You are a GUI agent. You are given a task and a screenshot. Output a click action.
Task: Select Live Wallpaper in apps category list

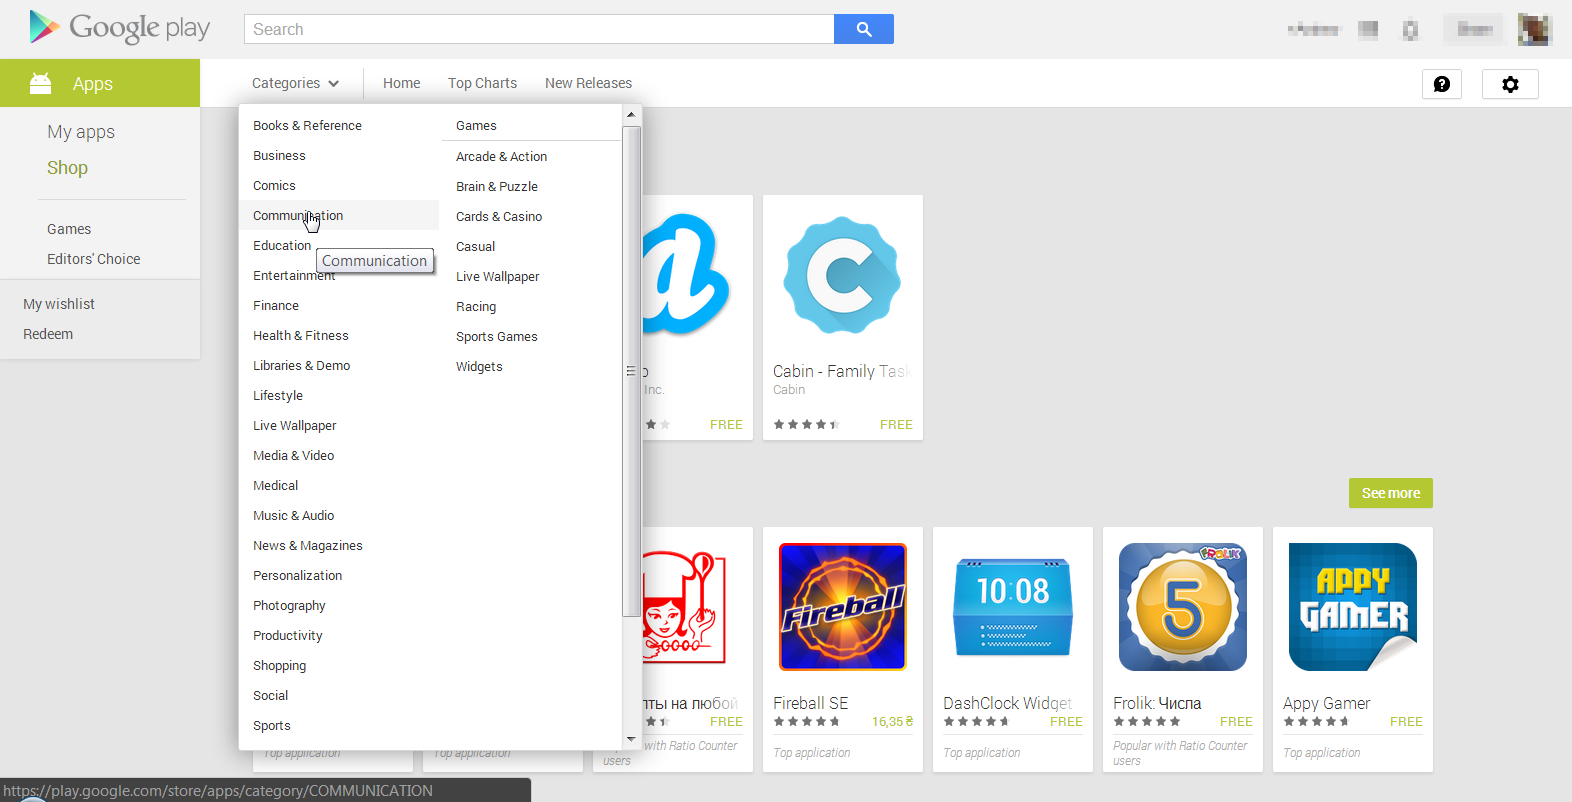tap(294, 425)
